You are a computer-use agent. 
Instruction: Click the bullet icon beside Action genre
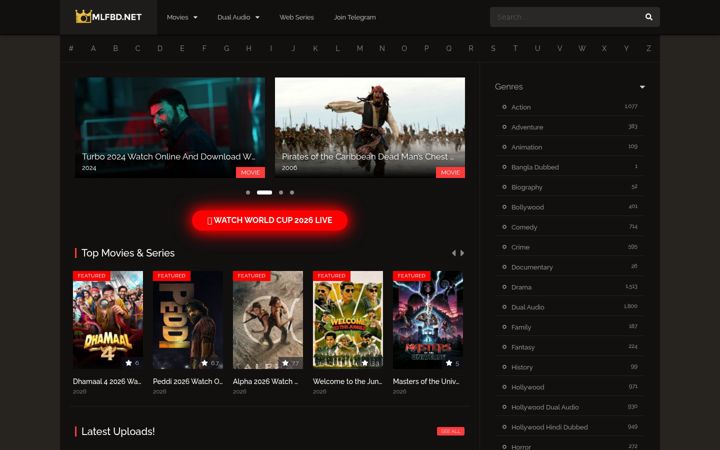pyautogui.click(x=504, y=107)
